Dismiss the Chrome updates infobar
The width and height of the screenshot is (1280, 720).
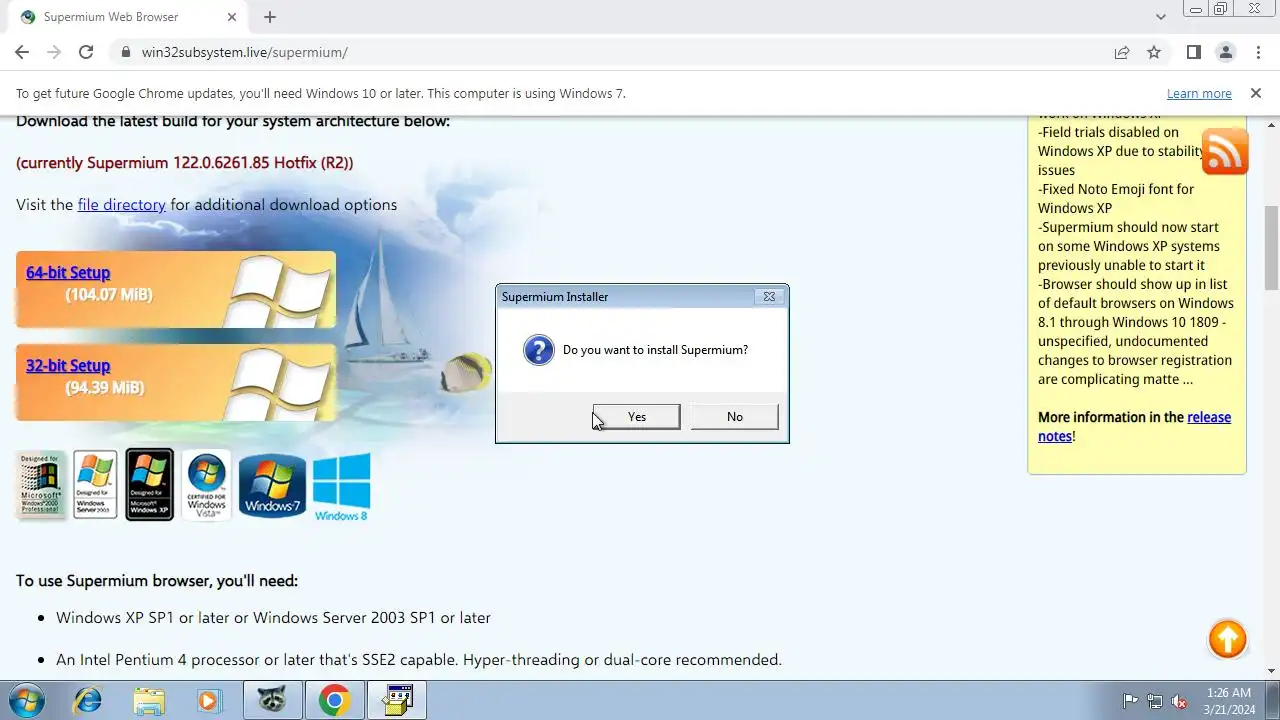[x=1256, y=93]
